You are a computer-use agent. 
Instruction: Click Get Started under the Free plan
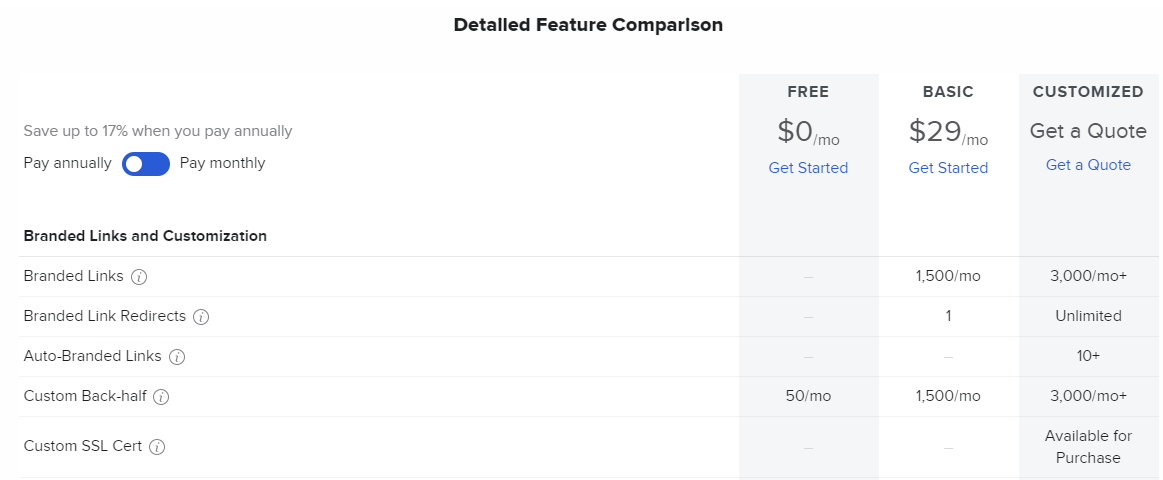point(808,168)
